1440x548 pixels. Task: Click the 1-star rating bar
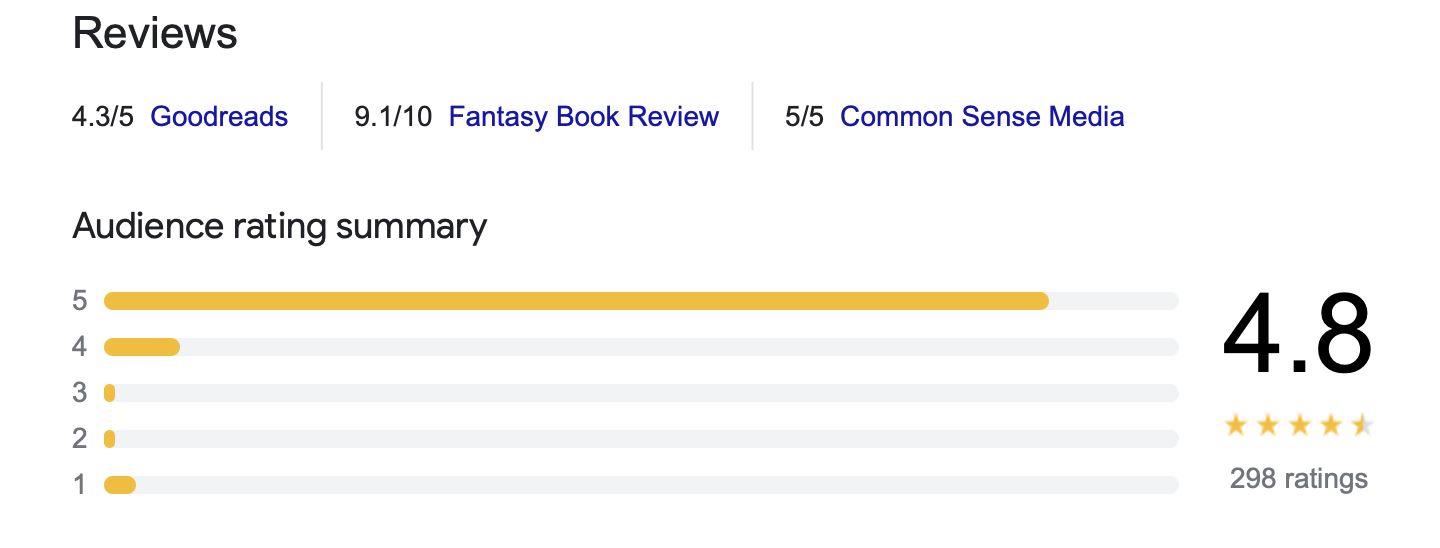click(x=641, y=485)
